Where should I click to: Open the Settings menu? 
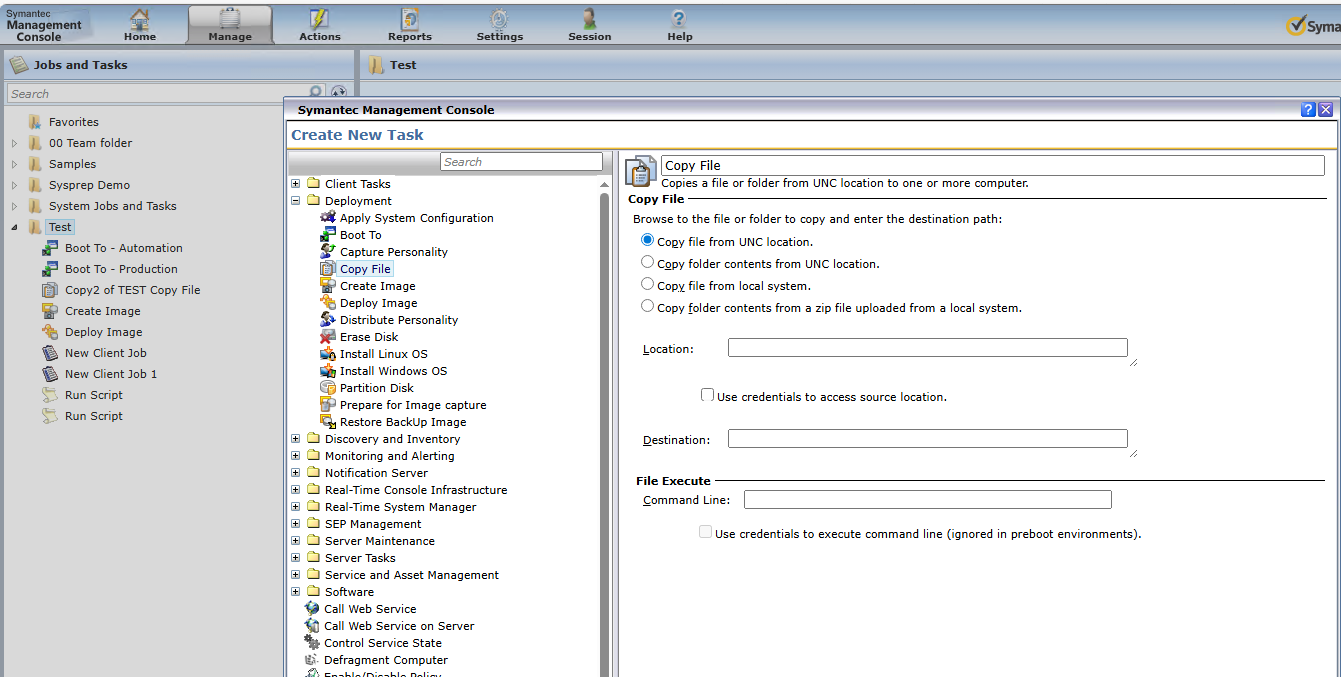[x=499, y=23]
